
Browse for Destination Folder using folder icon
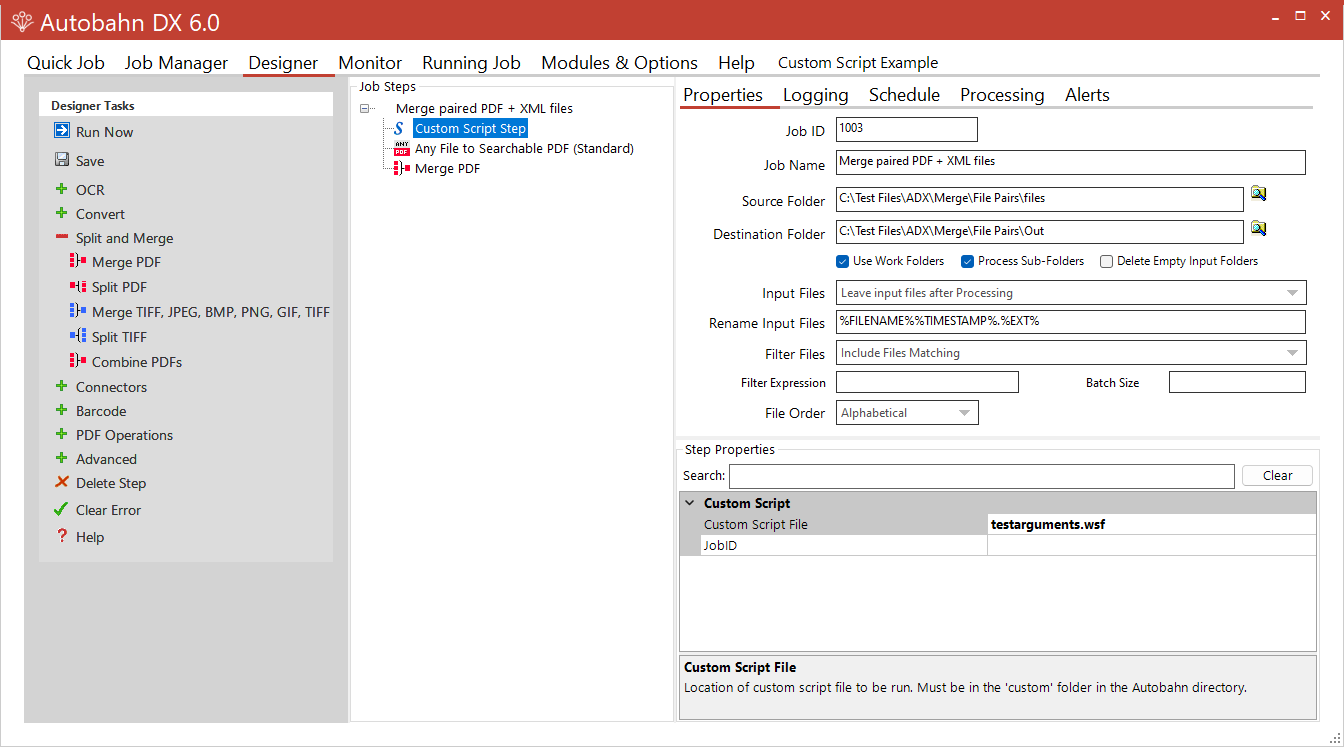point(1258,229)
